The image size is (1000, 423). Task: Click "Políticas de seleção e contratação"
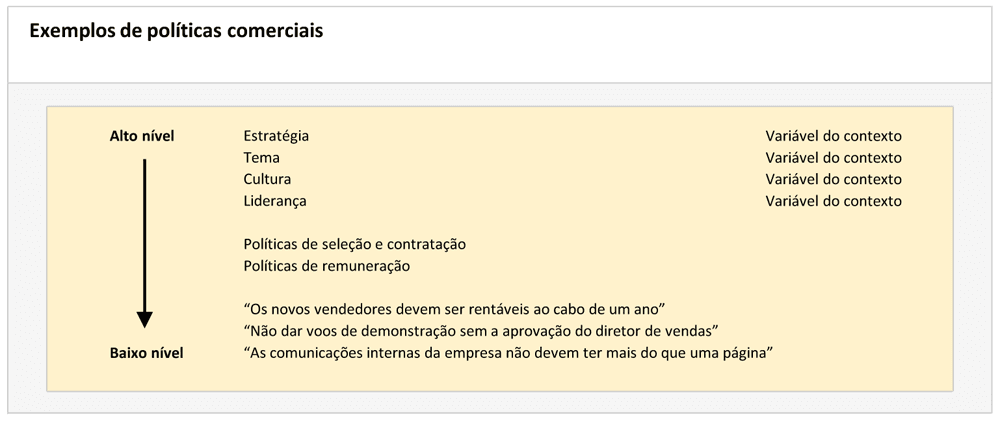click(354, 244)
